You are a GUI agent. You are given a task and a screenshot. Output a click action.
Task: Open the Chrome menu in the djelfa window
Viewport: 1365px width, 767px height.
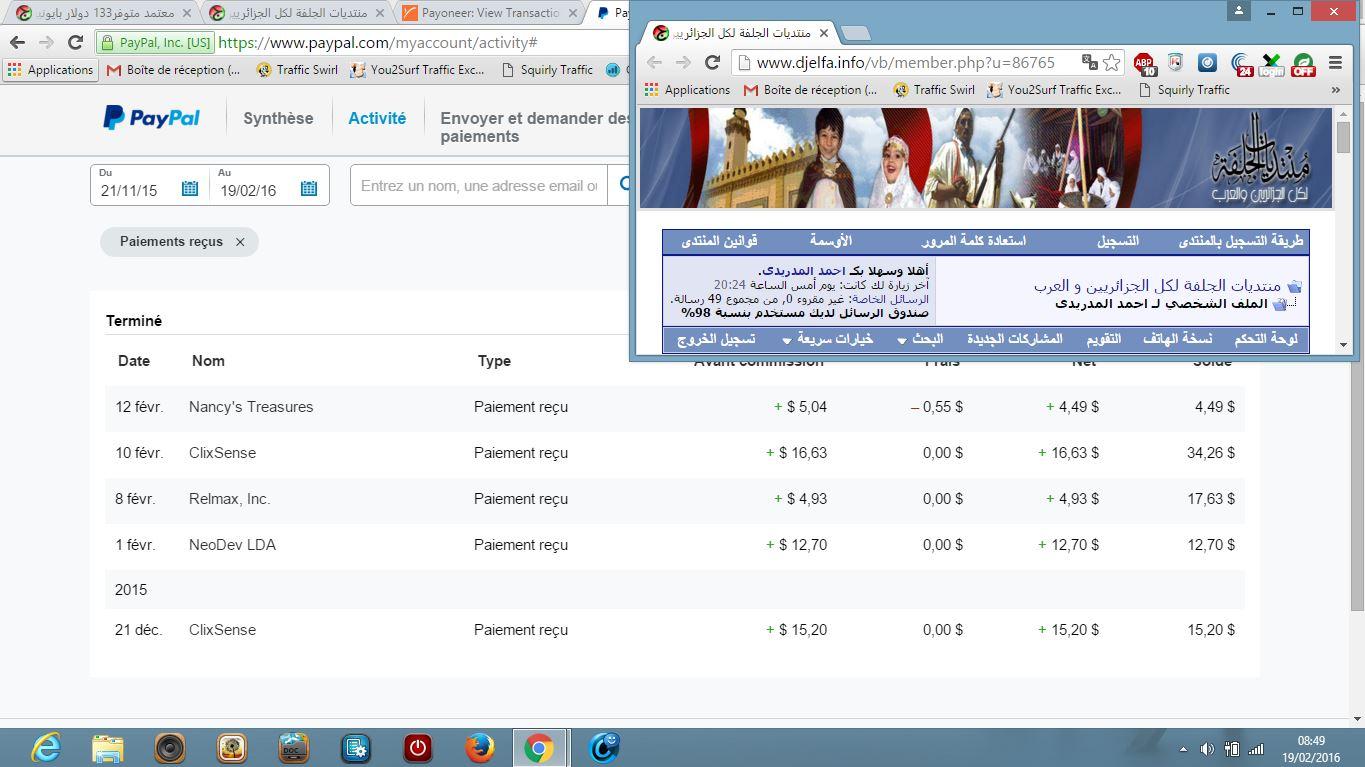(1335, 62)
